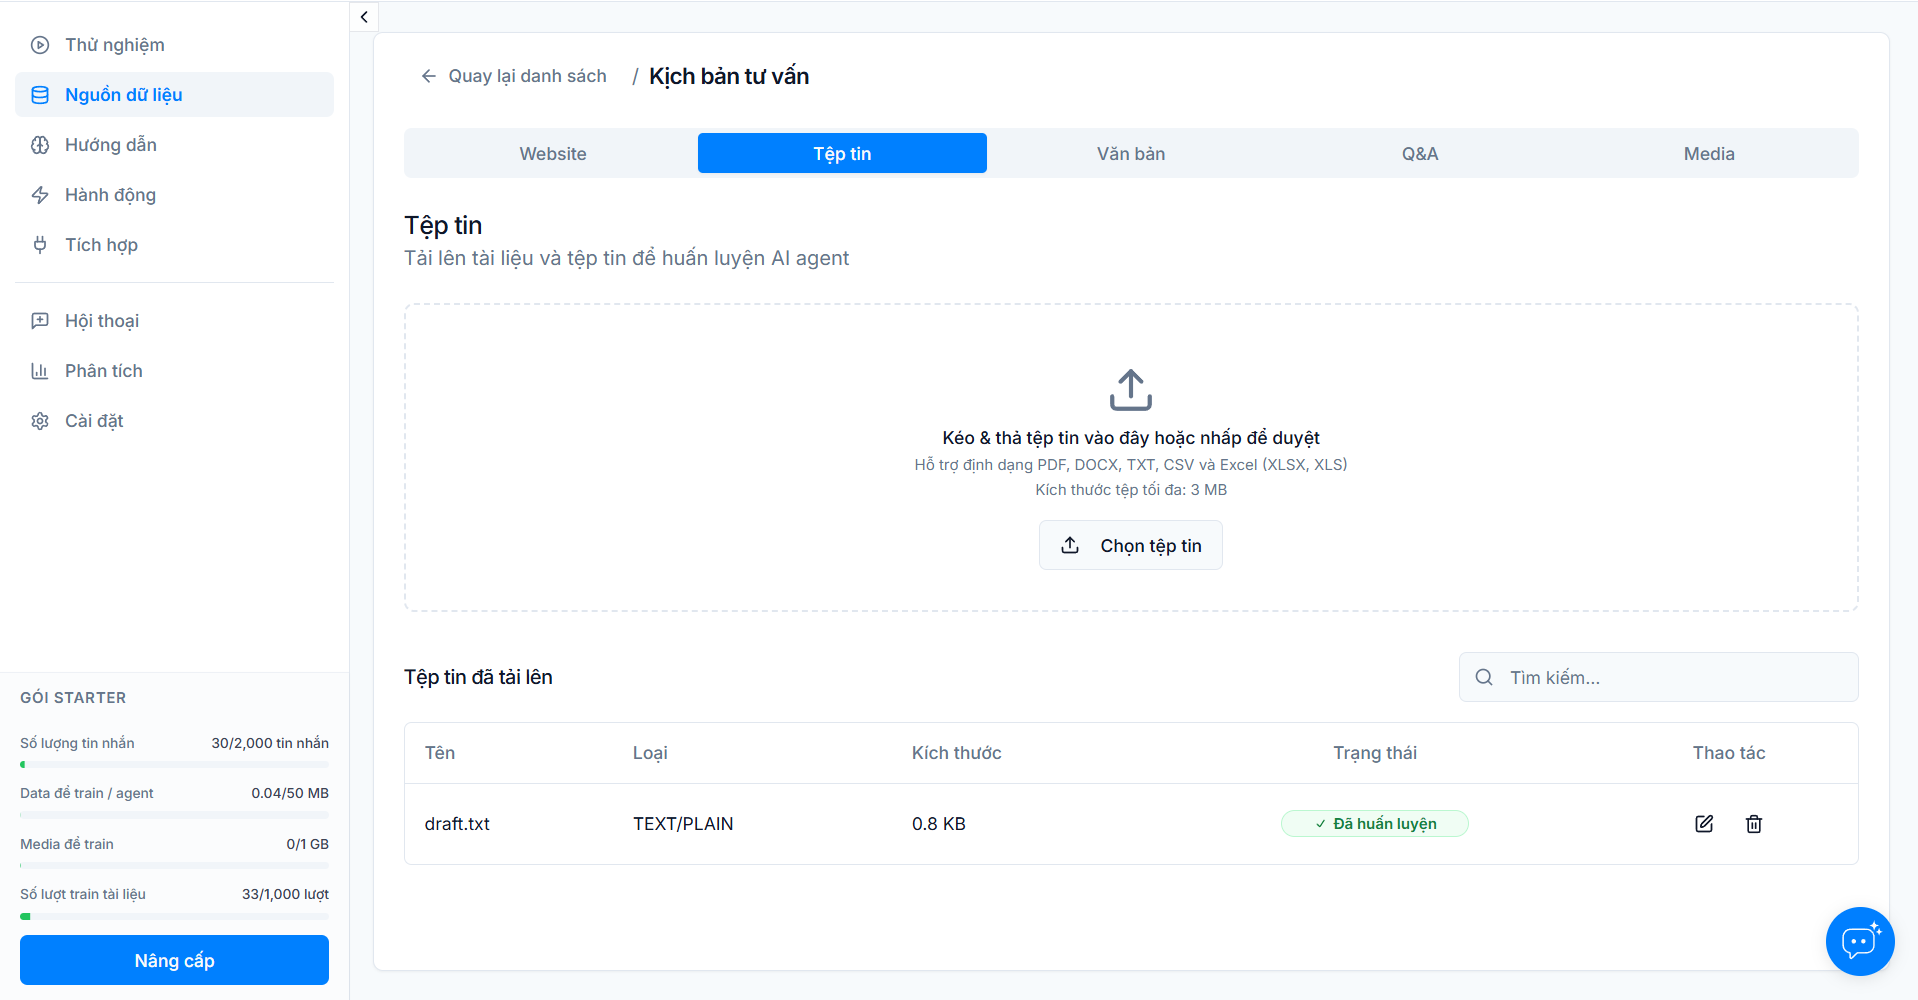Screen dimensions: 1918x1000
Task: Click the back arrow icon
Action: click(x=429, y=76)
